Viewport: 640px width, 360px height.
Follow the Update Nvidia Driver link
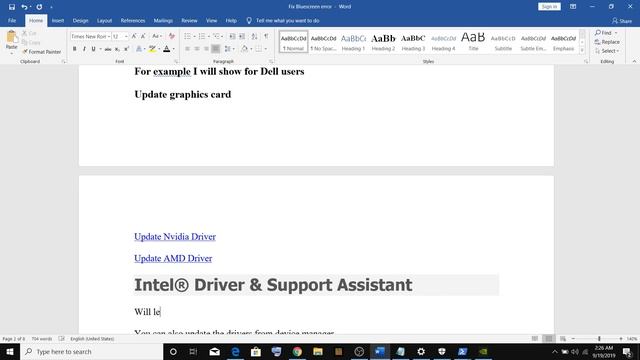pyautogui.click(x=175, y=237)
